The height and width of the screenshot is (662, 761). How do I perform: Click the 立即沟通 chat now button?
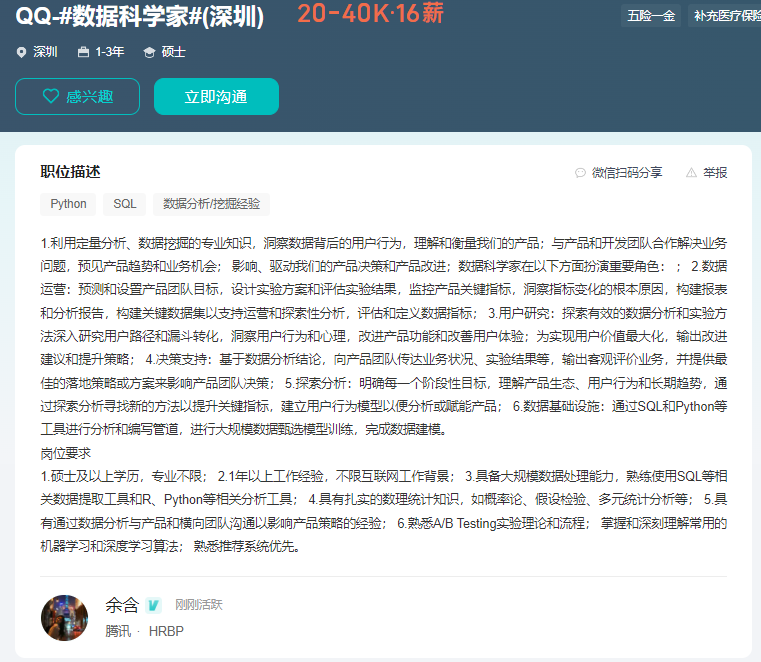tap(216, 97)
